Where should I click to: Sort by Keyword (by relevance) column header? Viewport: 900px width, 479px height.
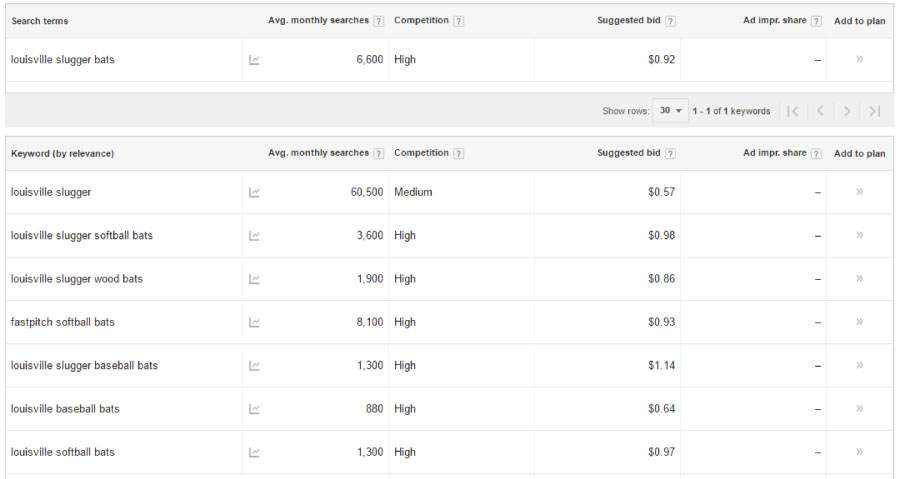tap(62, 154)
